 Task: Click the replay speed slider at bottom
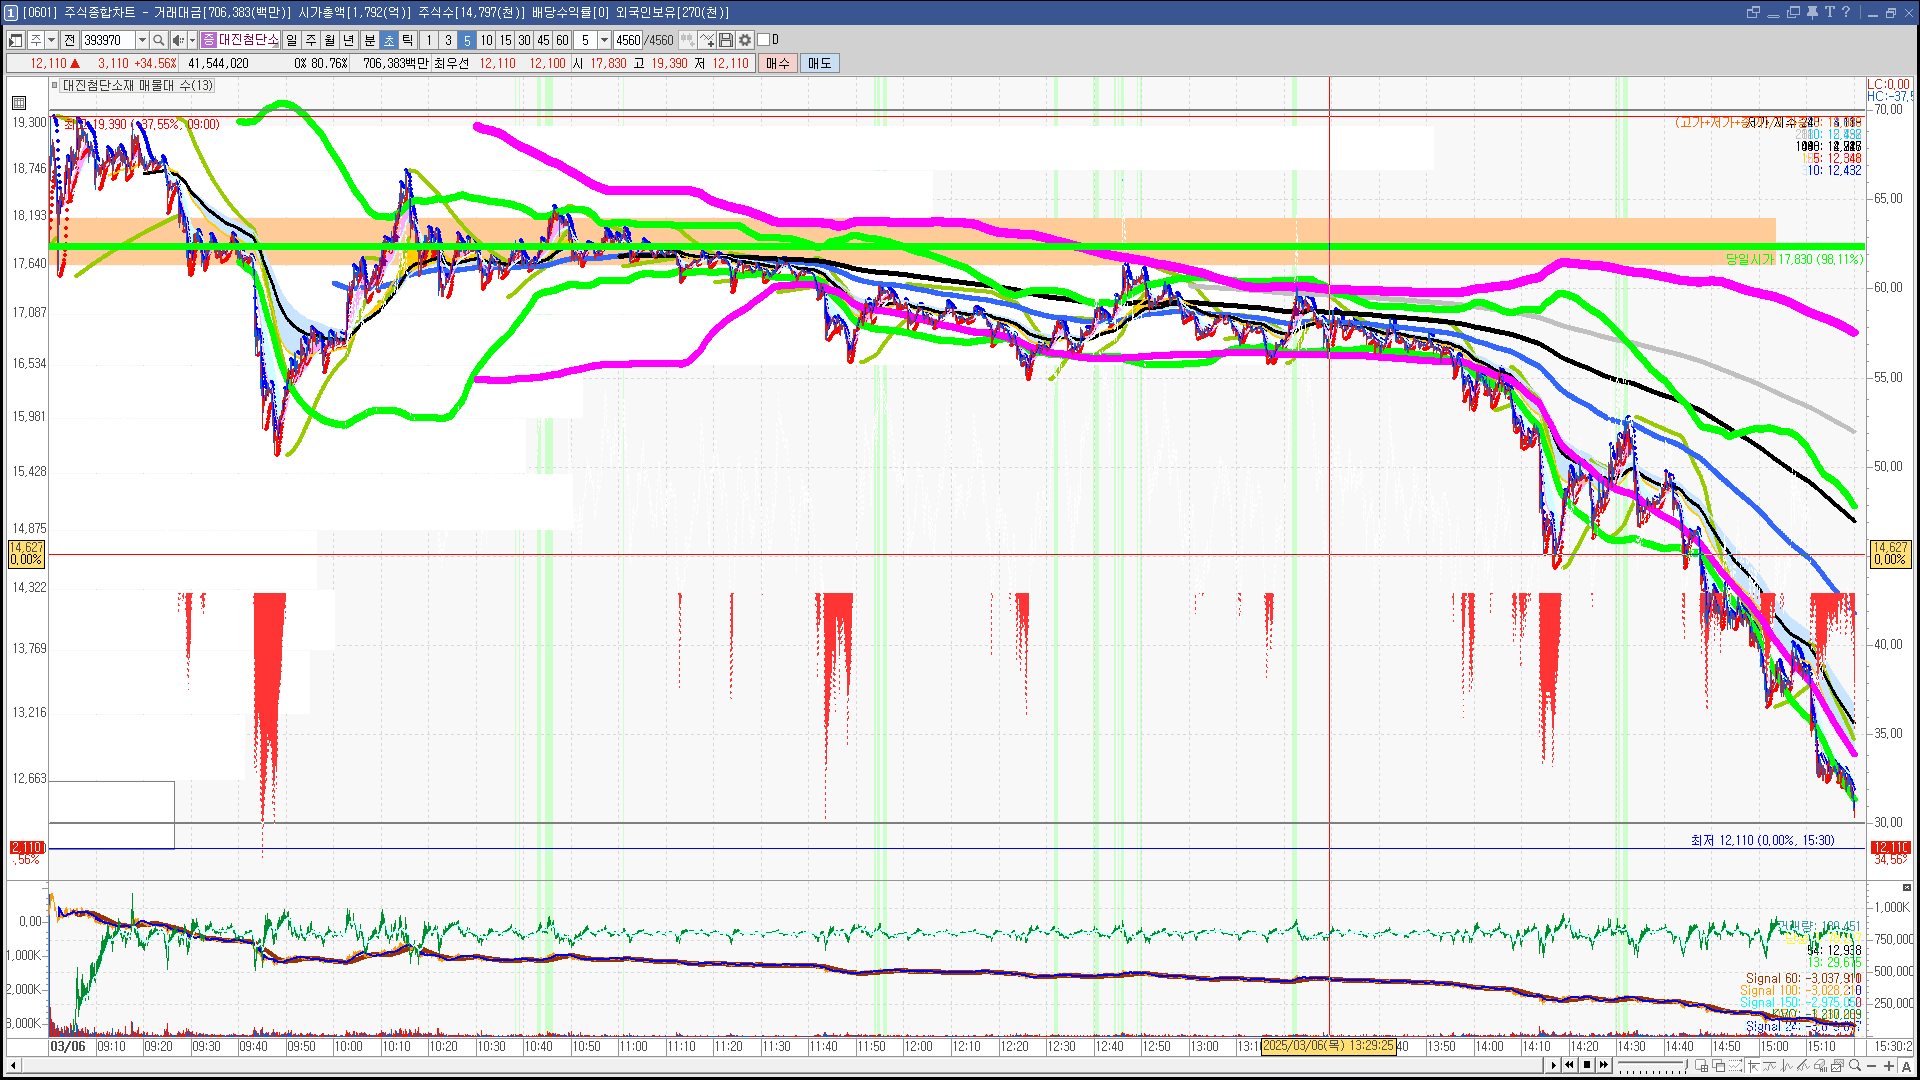1652,1065
